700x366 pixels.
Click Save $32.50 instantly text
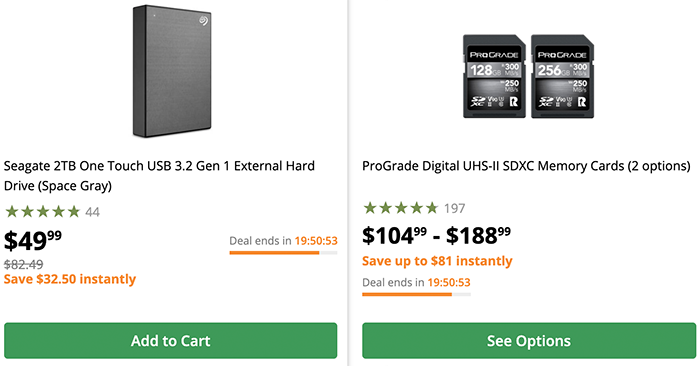70,279
